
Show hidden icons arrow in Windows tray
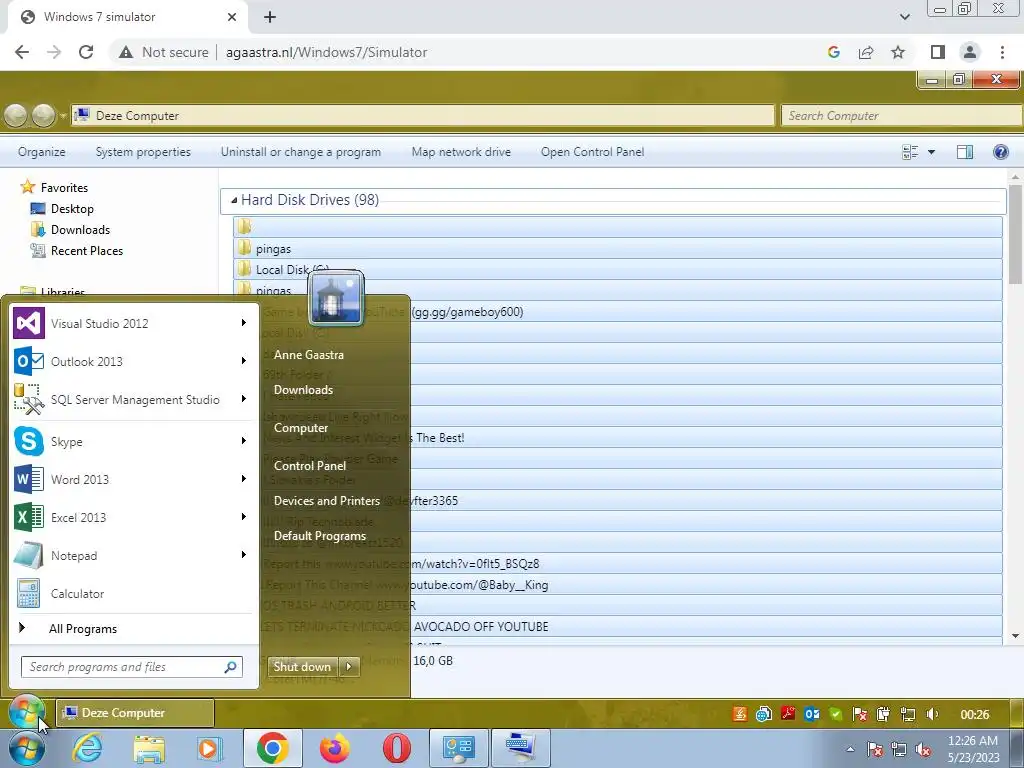pyautogui.click(x=850, y=750)
